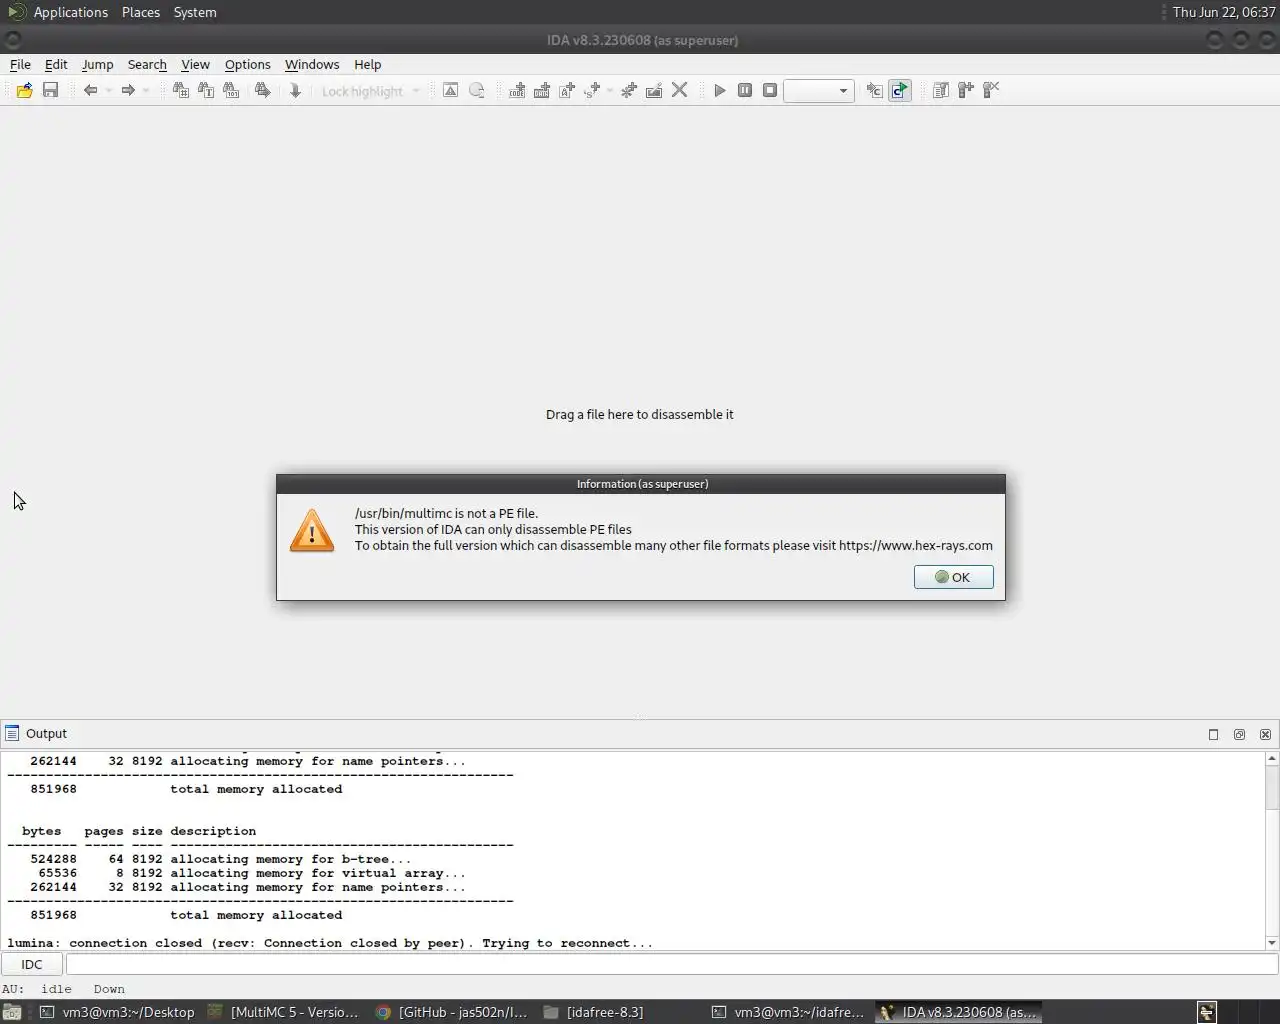Switch to GitHub browser taskbar window
This screenshot has height=1024, width=1280.
click(452, 1012)
